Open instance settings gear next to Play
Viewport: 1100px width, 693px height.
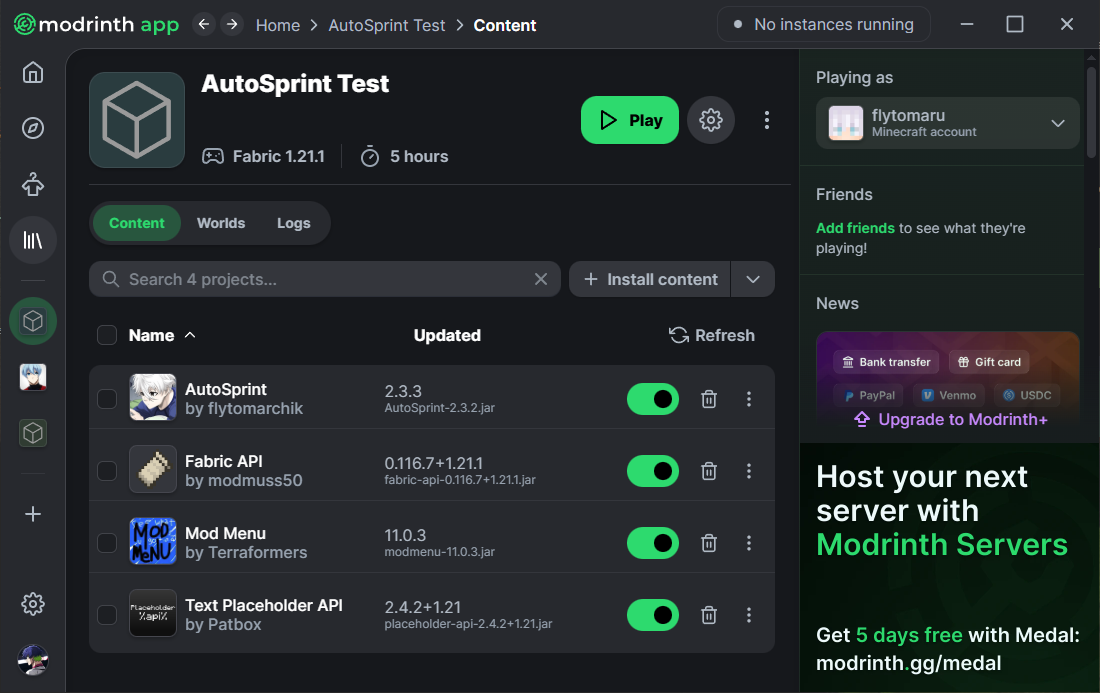(x=711, y=120)
